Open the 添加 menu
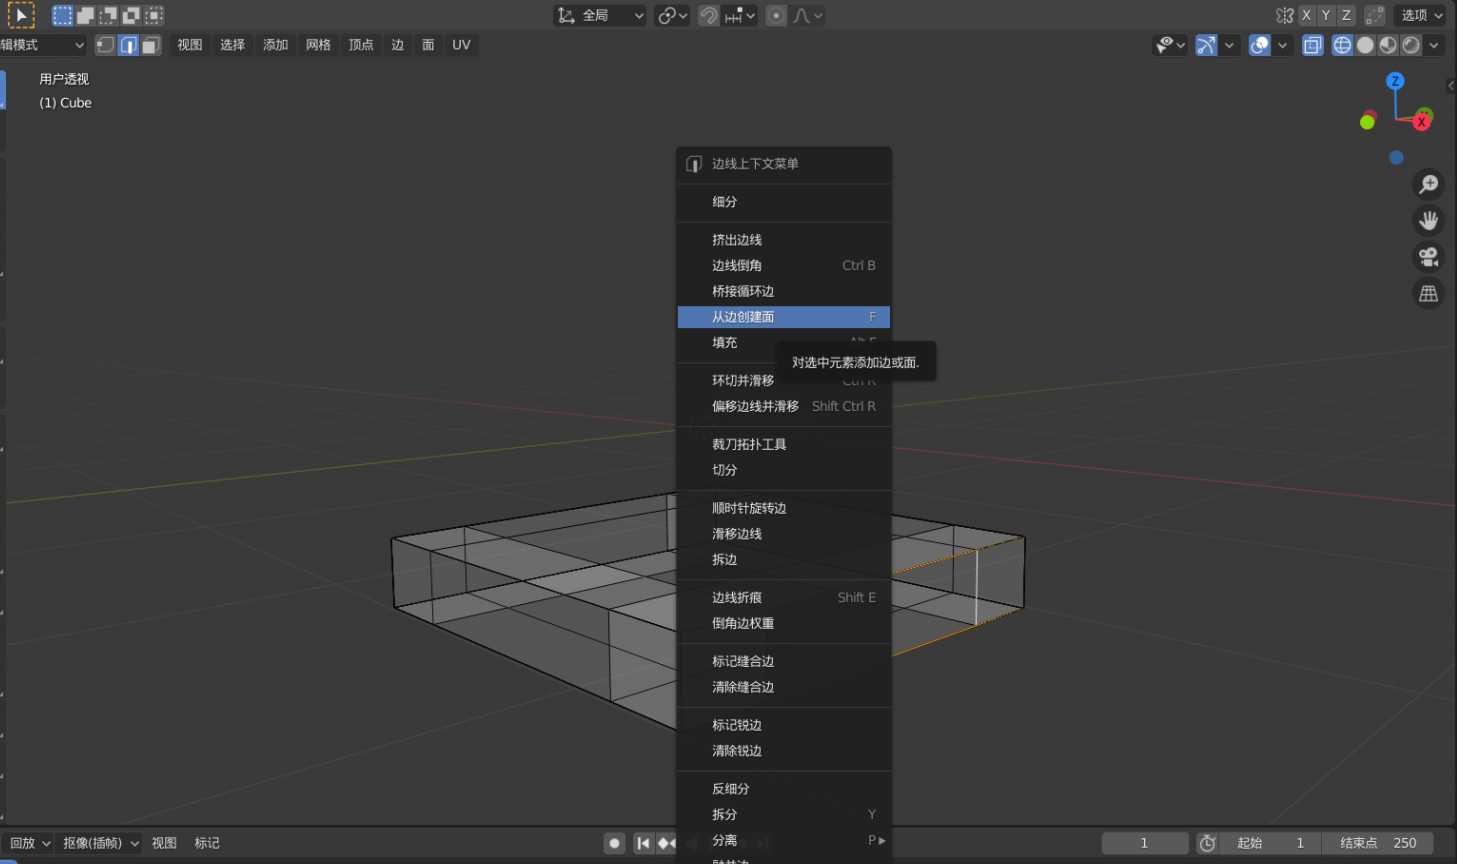 [276, 45]
